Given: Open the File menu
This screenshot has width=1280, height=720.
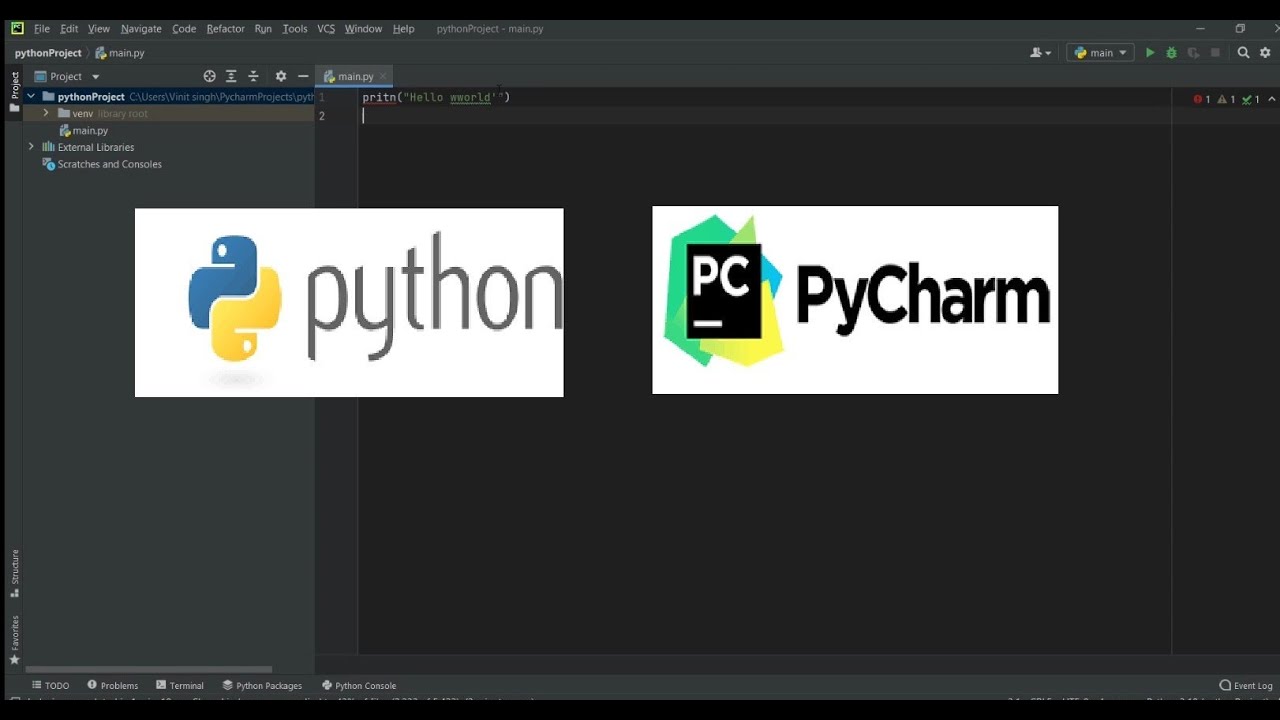Looking at the screenshot, I should point(42,29).
